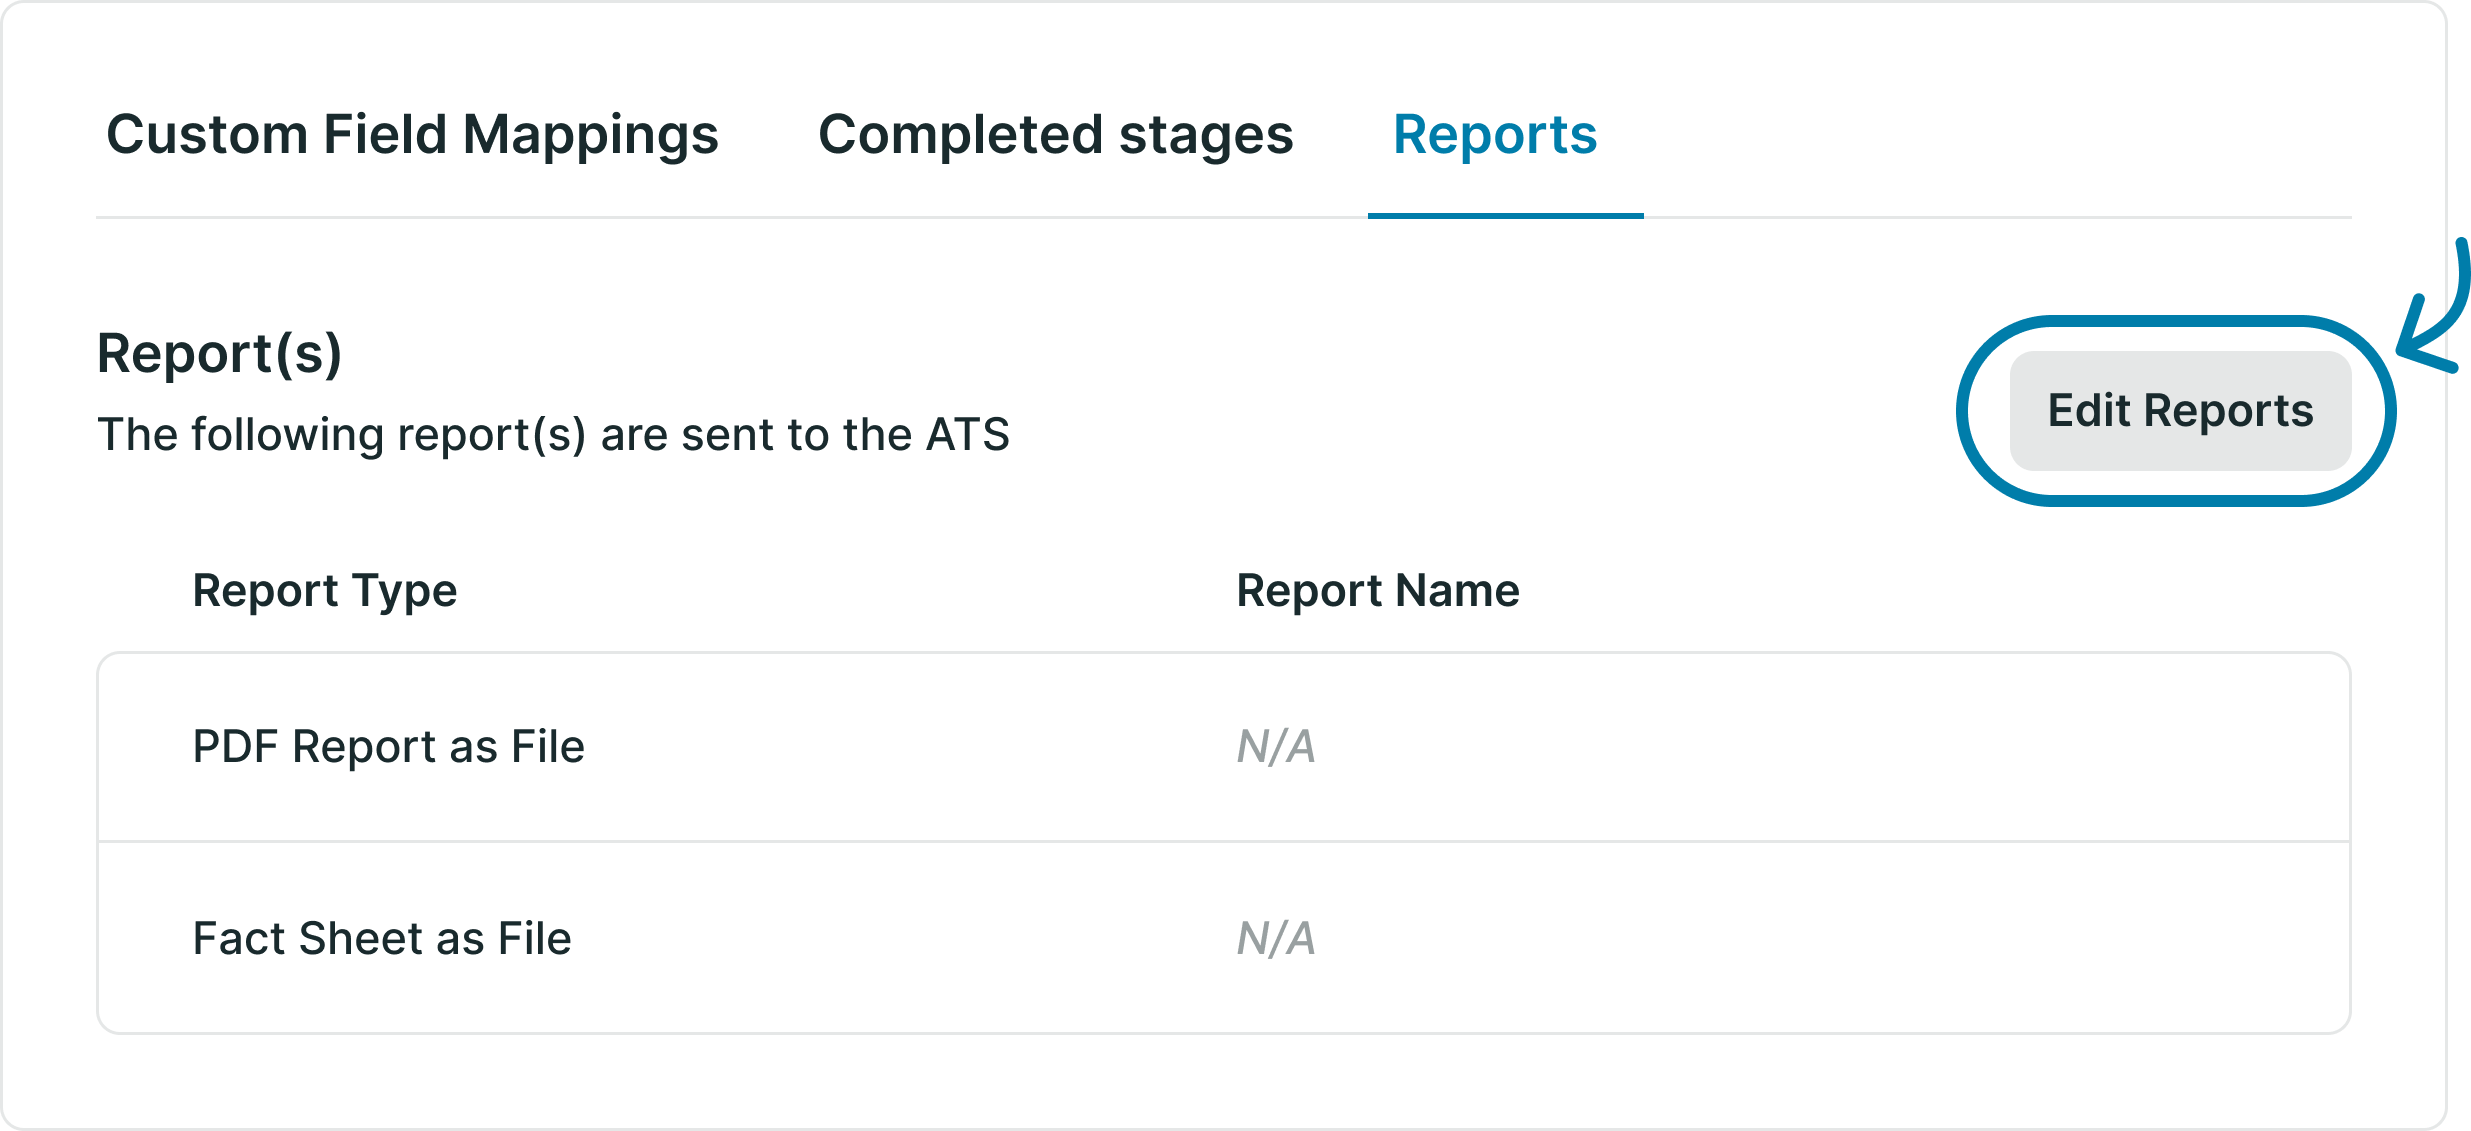Select the PDF Report as File row
The height and width of the screenshot is (1131, 2471).
[x=1223, y=747]
